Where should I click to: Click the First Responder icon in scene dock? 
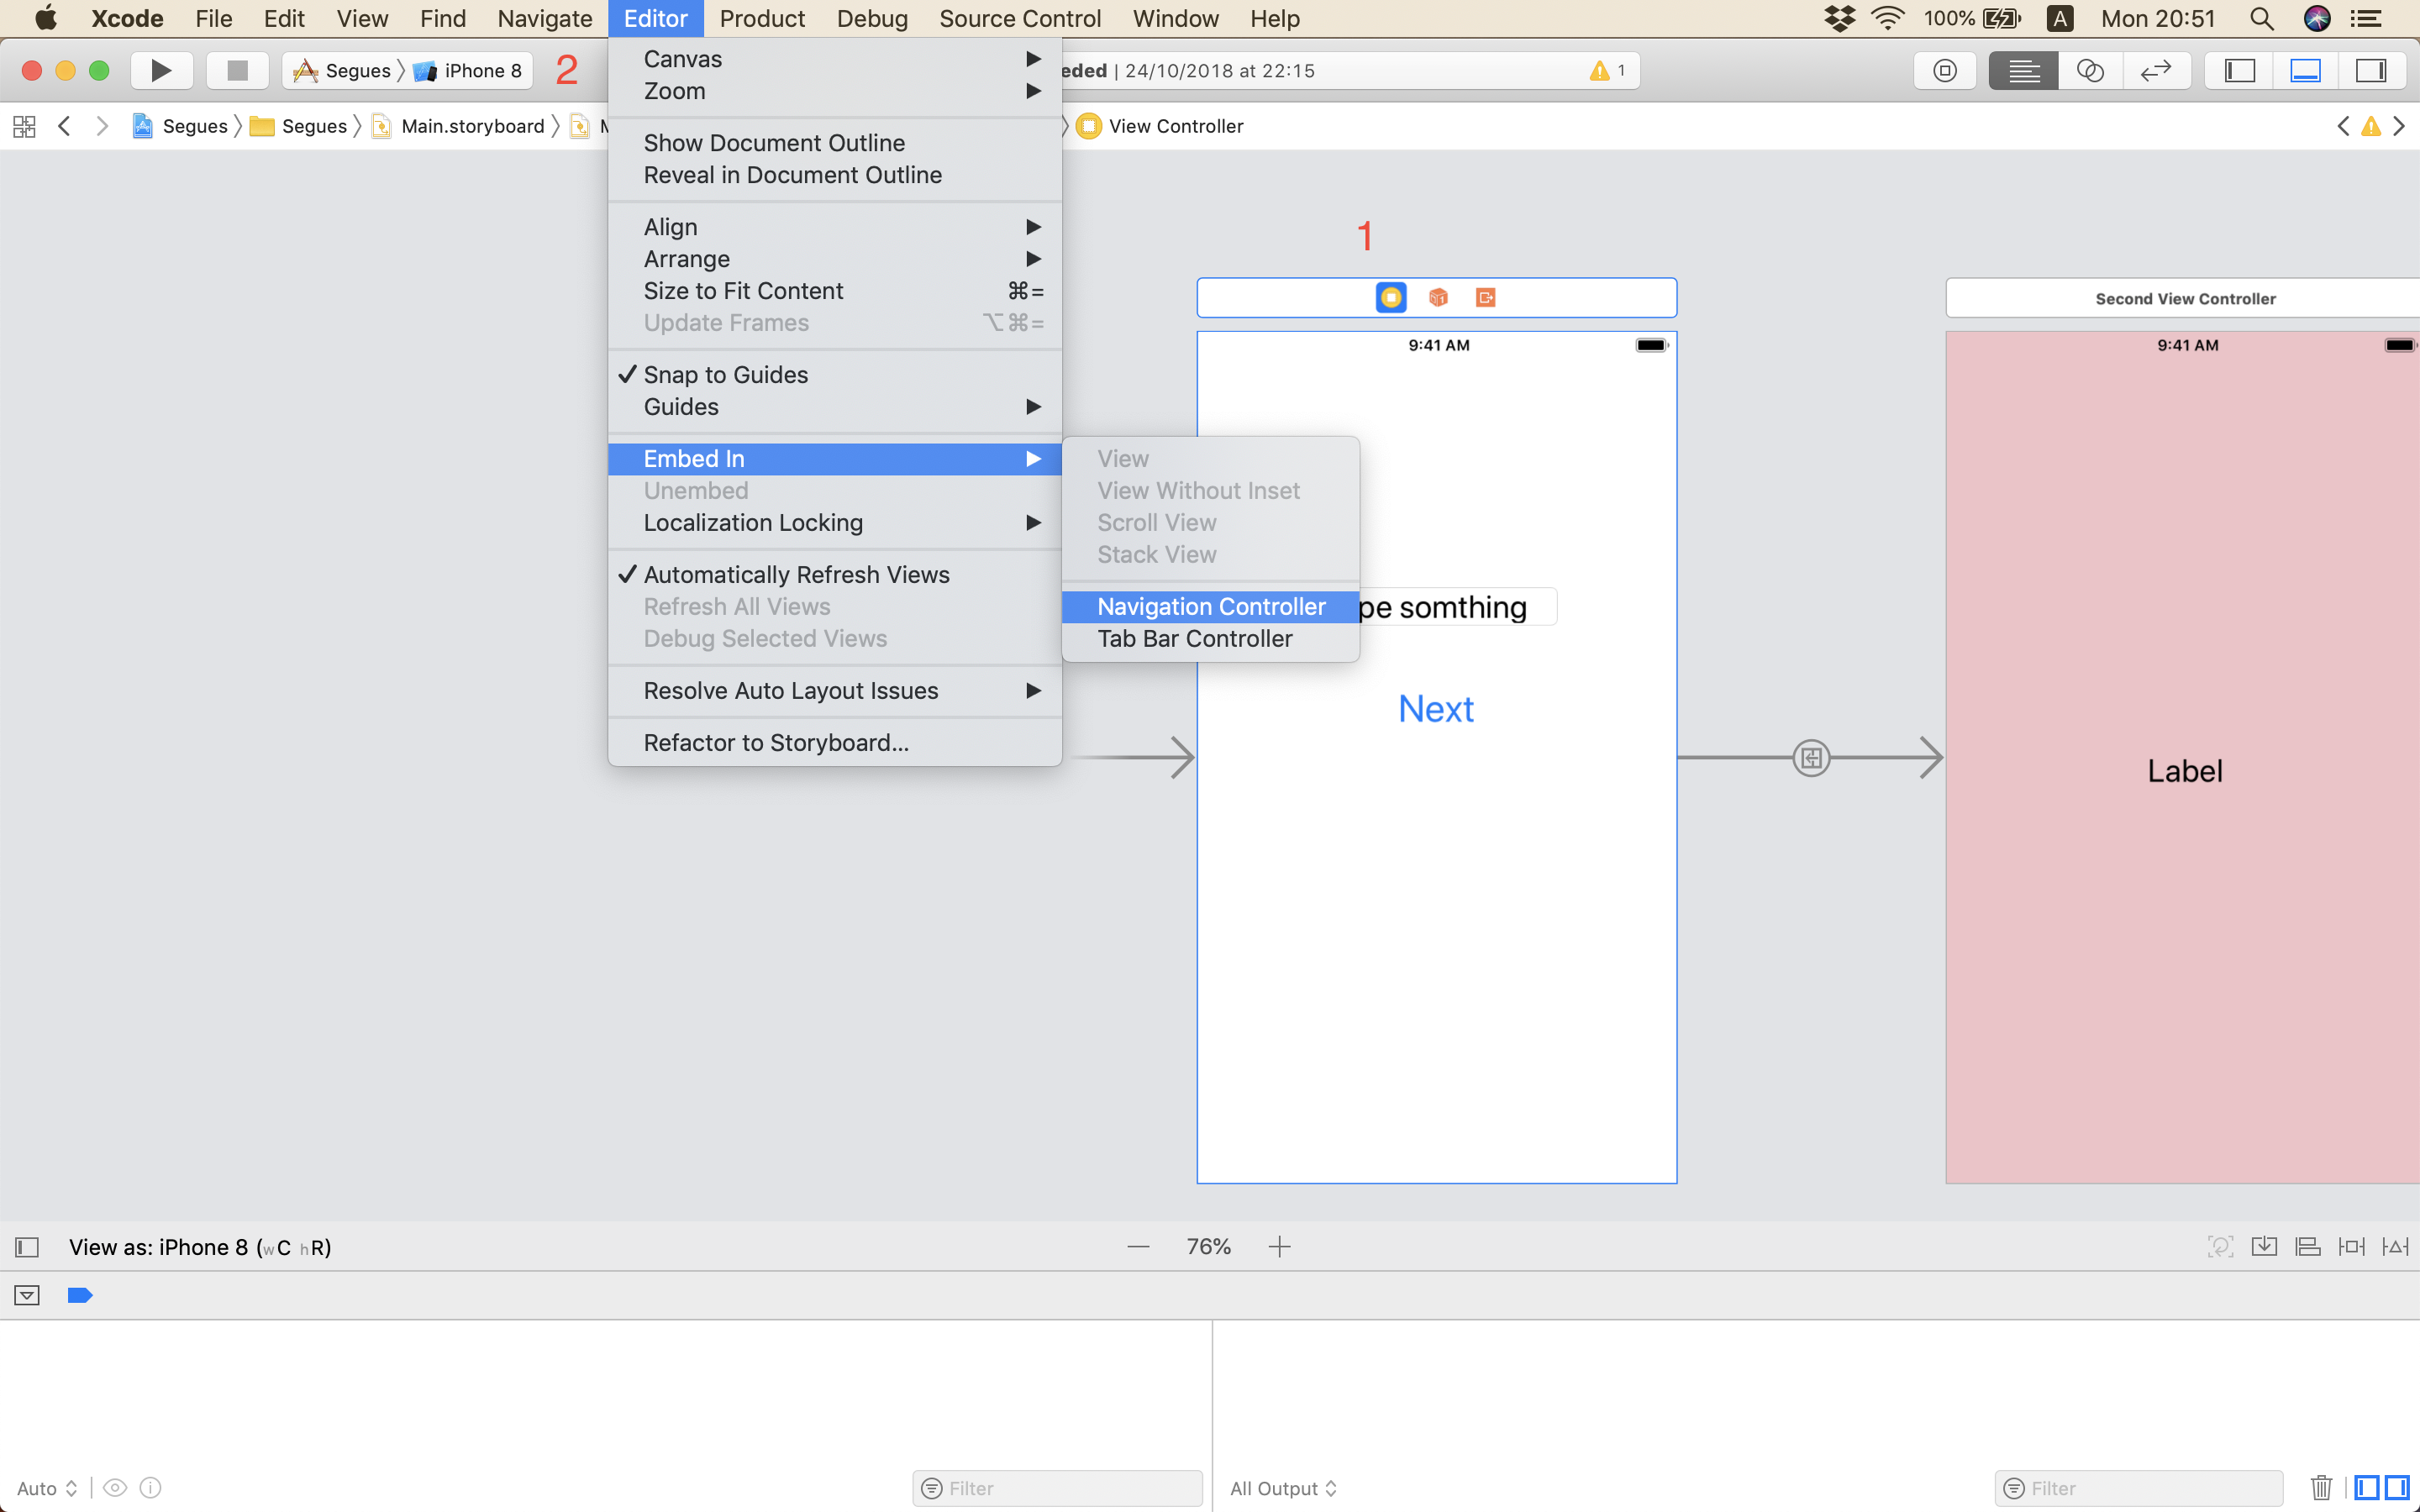[1438, 297]
